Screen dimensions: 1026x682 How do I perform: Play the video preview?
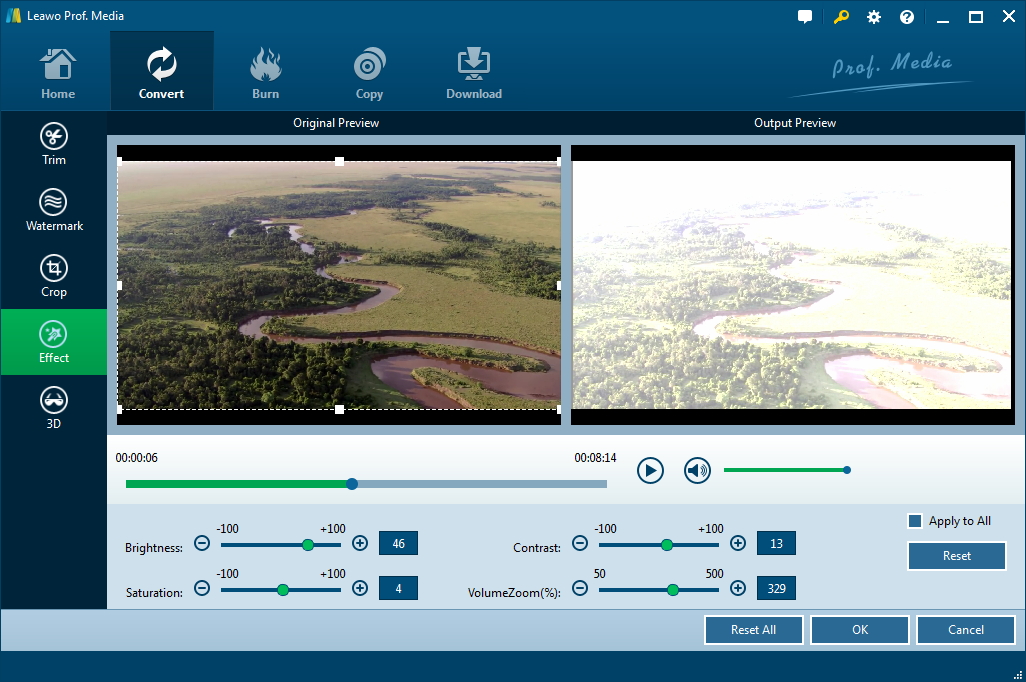[651, 470]
